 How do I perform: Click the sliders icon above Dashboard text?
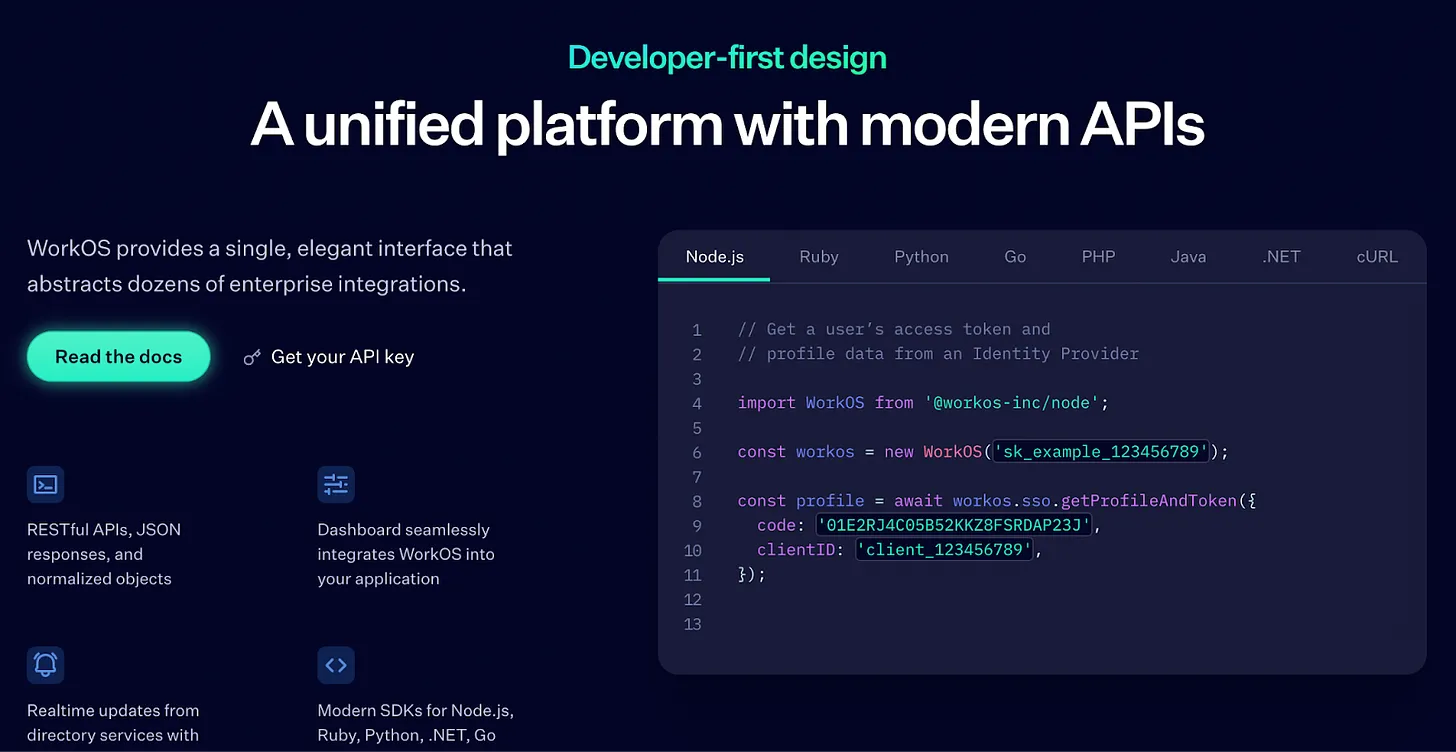pos(336,485)
